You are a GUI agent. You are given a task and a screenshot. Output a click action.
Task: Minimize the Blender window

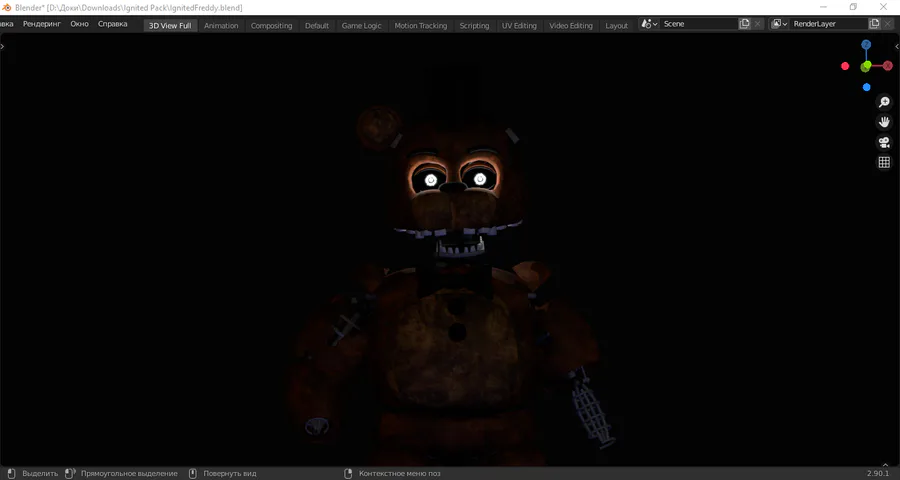824,7
